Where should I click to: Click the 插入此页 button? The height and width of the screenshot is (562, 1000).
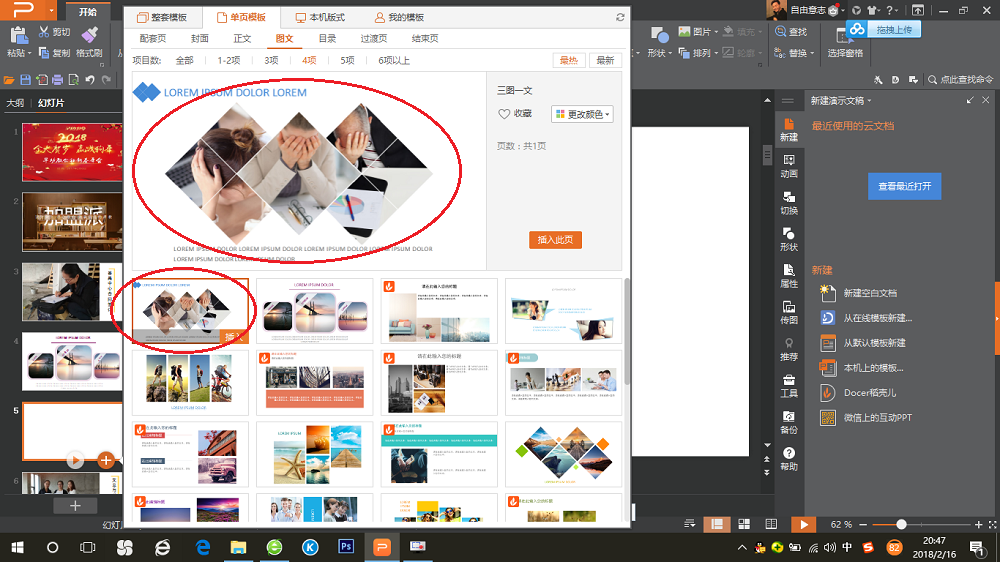coord(555,240)
